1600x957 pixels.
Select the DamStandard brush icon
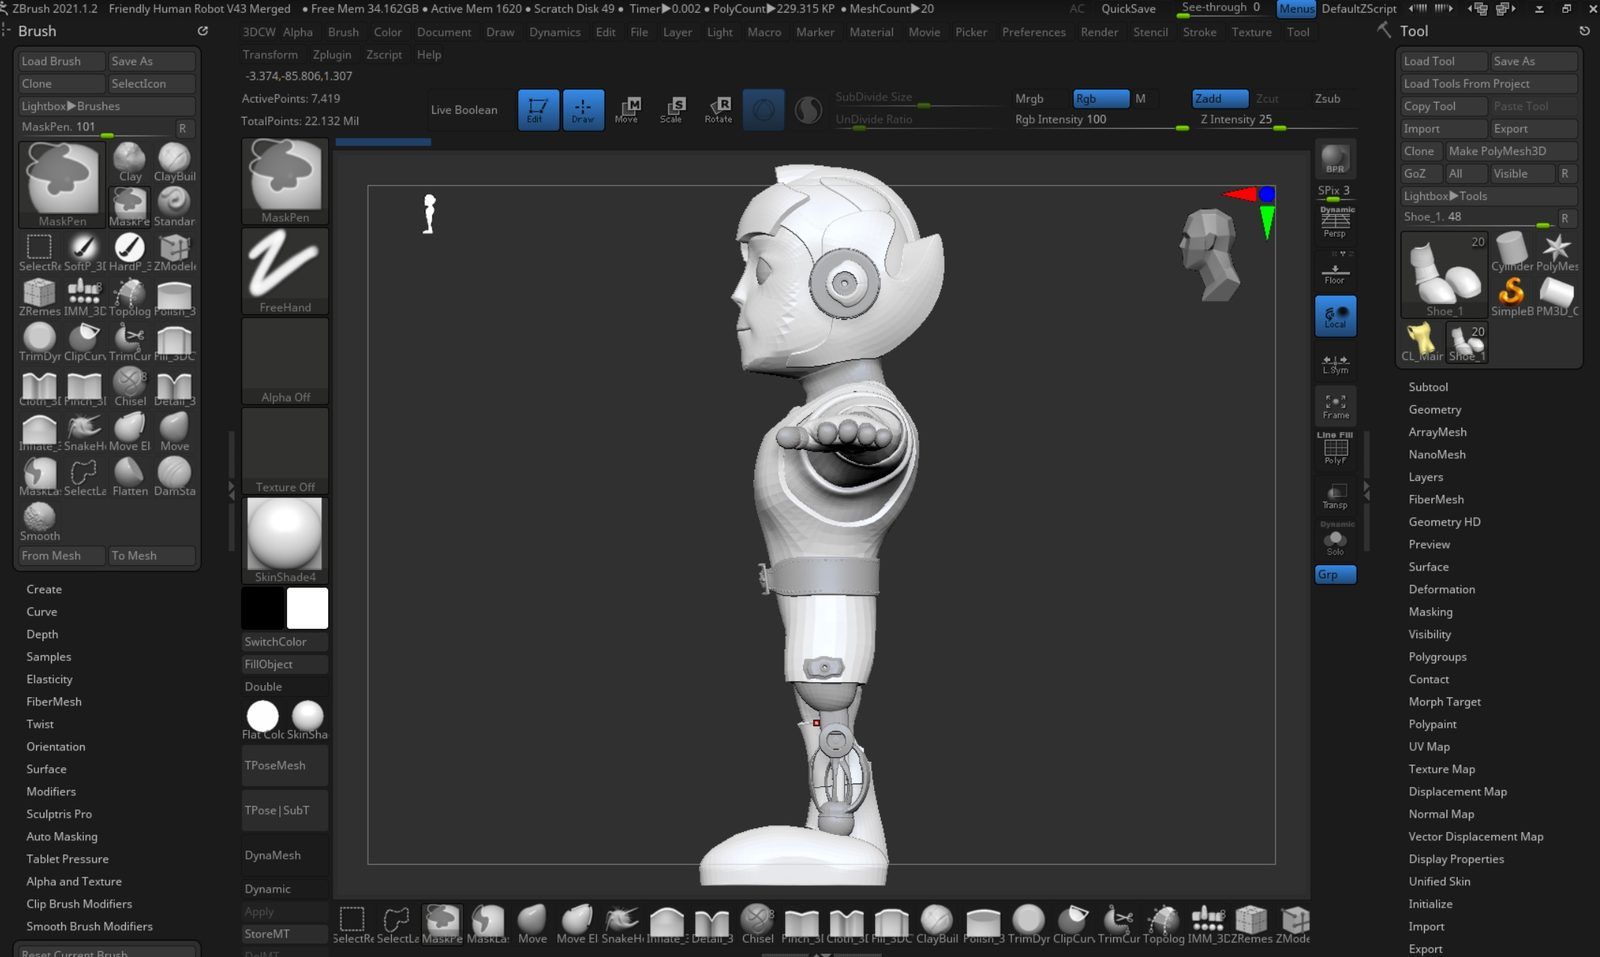(174, 476)
